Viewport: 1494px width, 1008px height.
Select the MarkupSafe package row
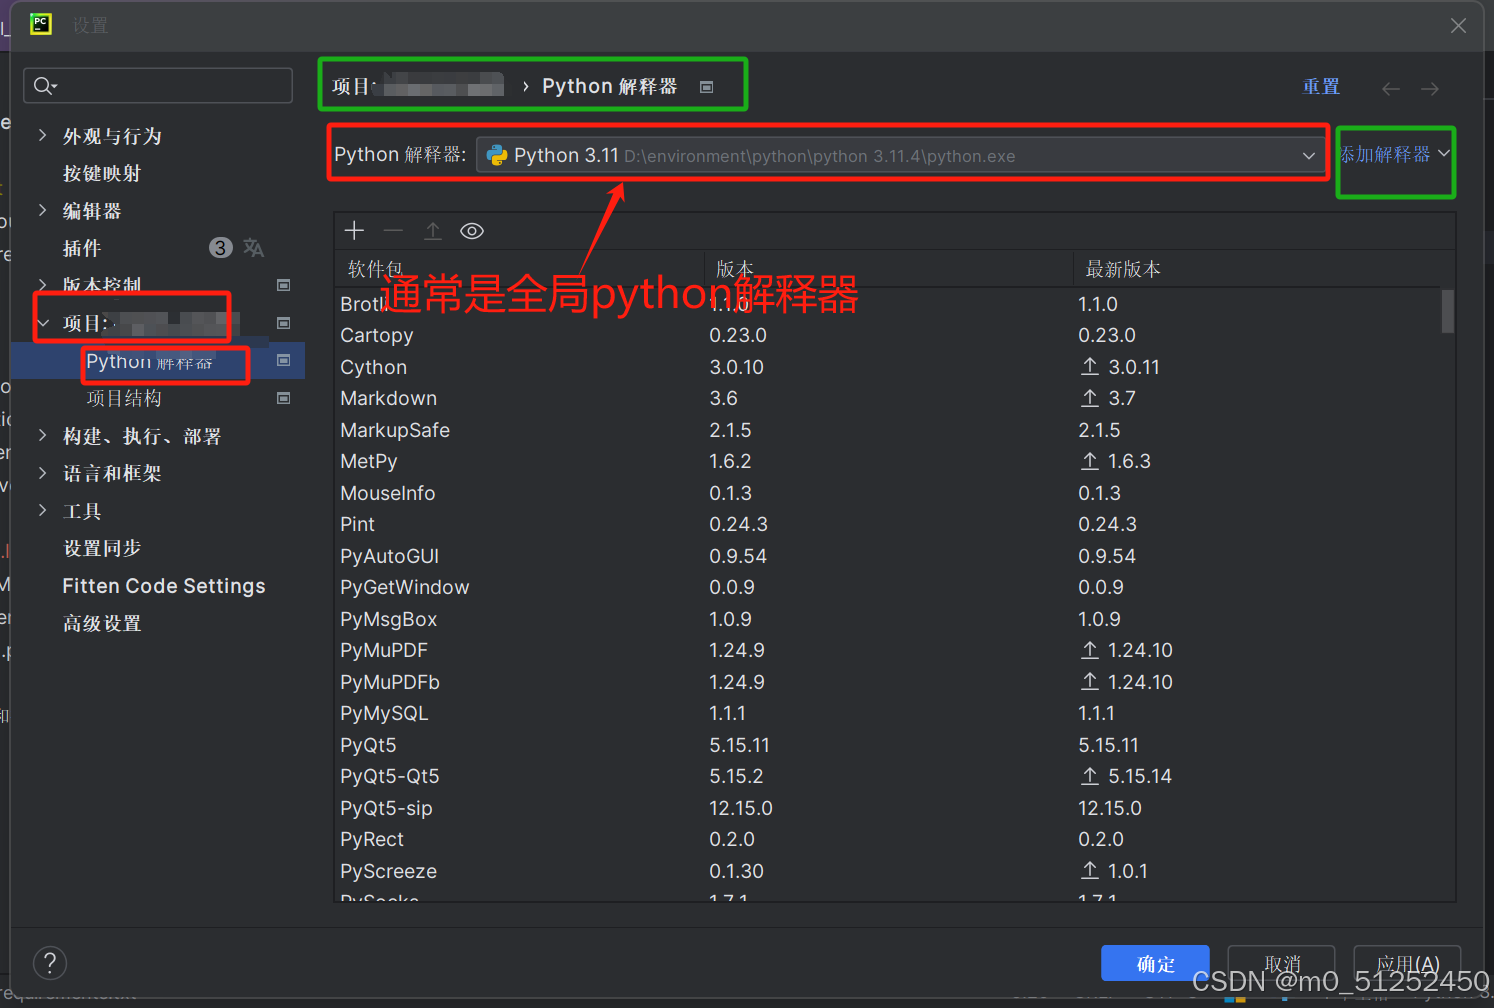click(888, 430)
